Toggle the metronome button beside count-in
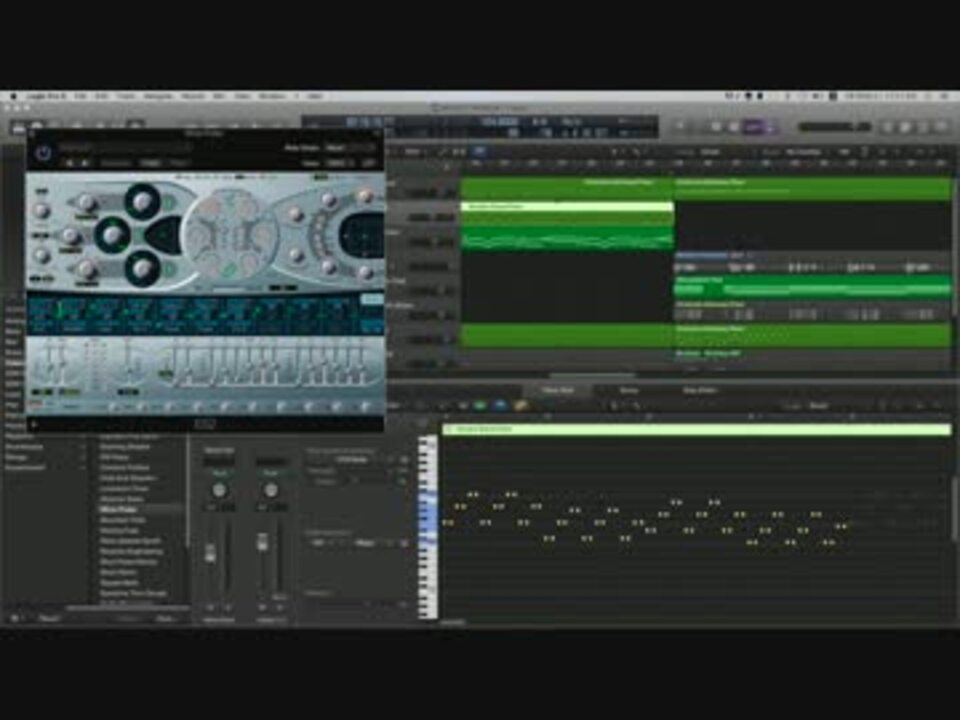This screenshot has height=720, width=960. (771, 127)
